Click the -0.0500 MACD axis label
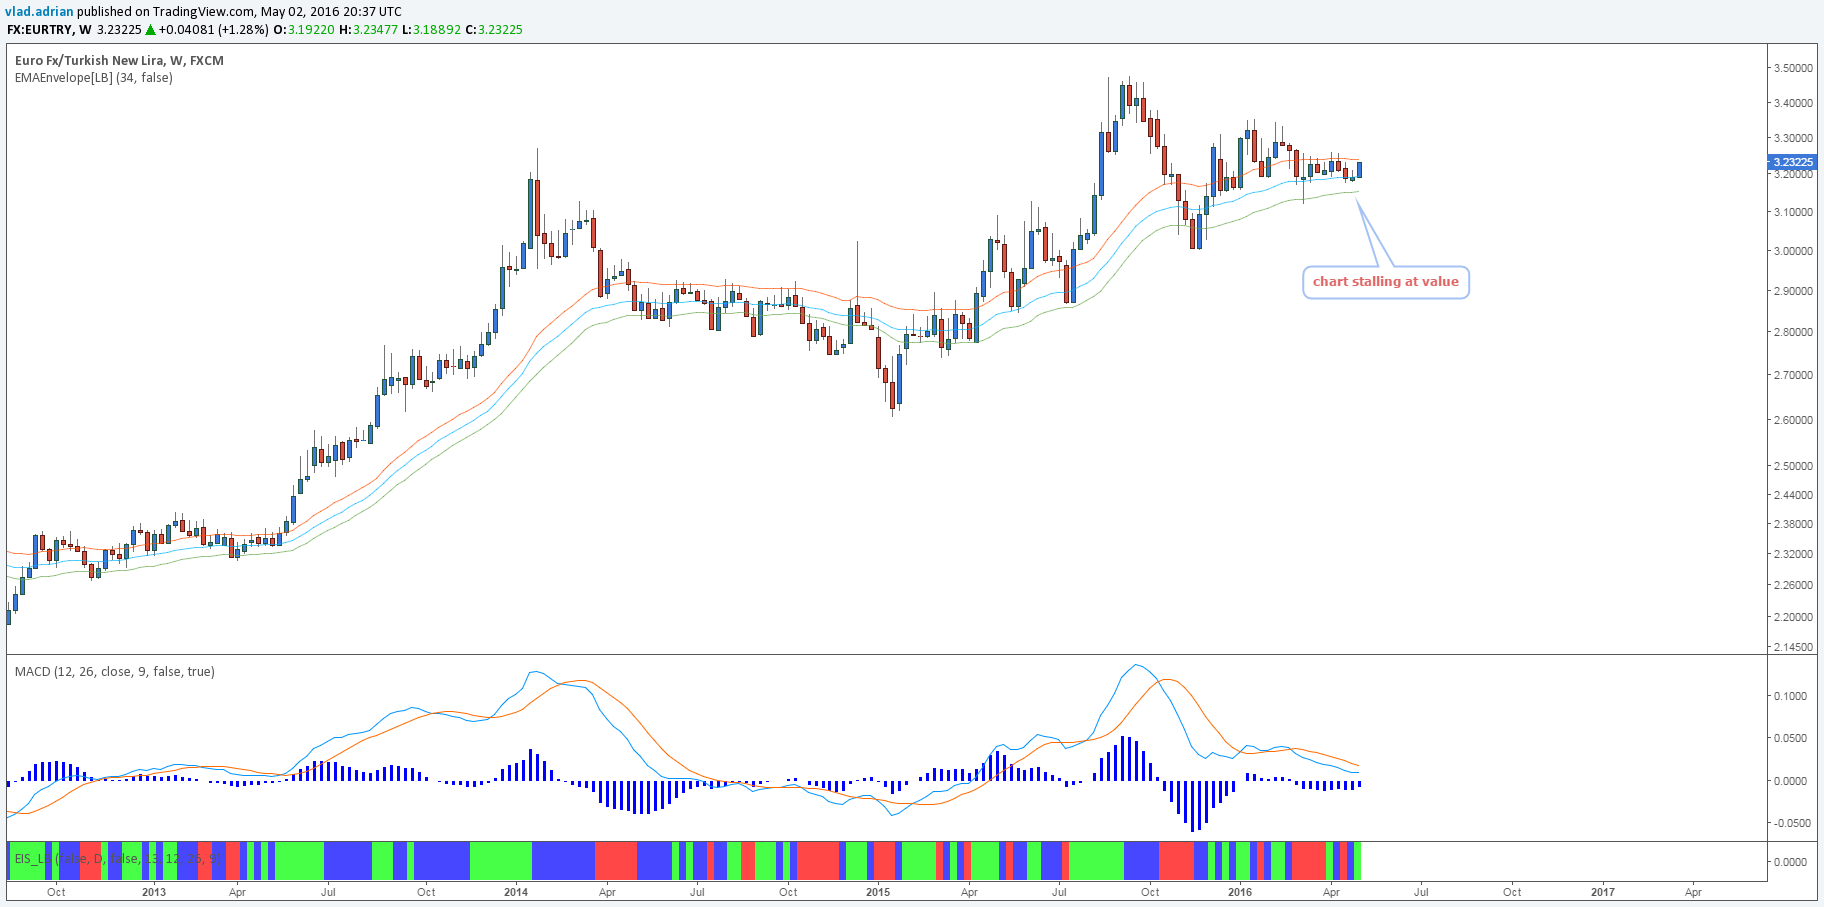1824x907 pixels. (x=1790, y=823)
